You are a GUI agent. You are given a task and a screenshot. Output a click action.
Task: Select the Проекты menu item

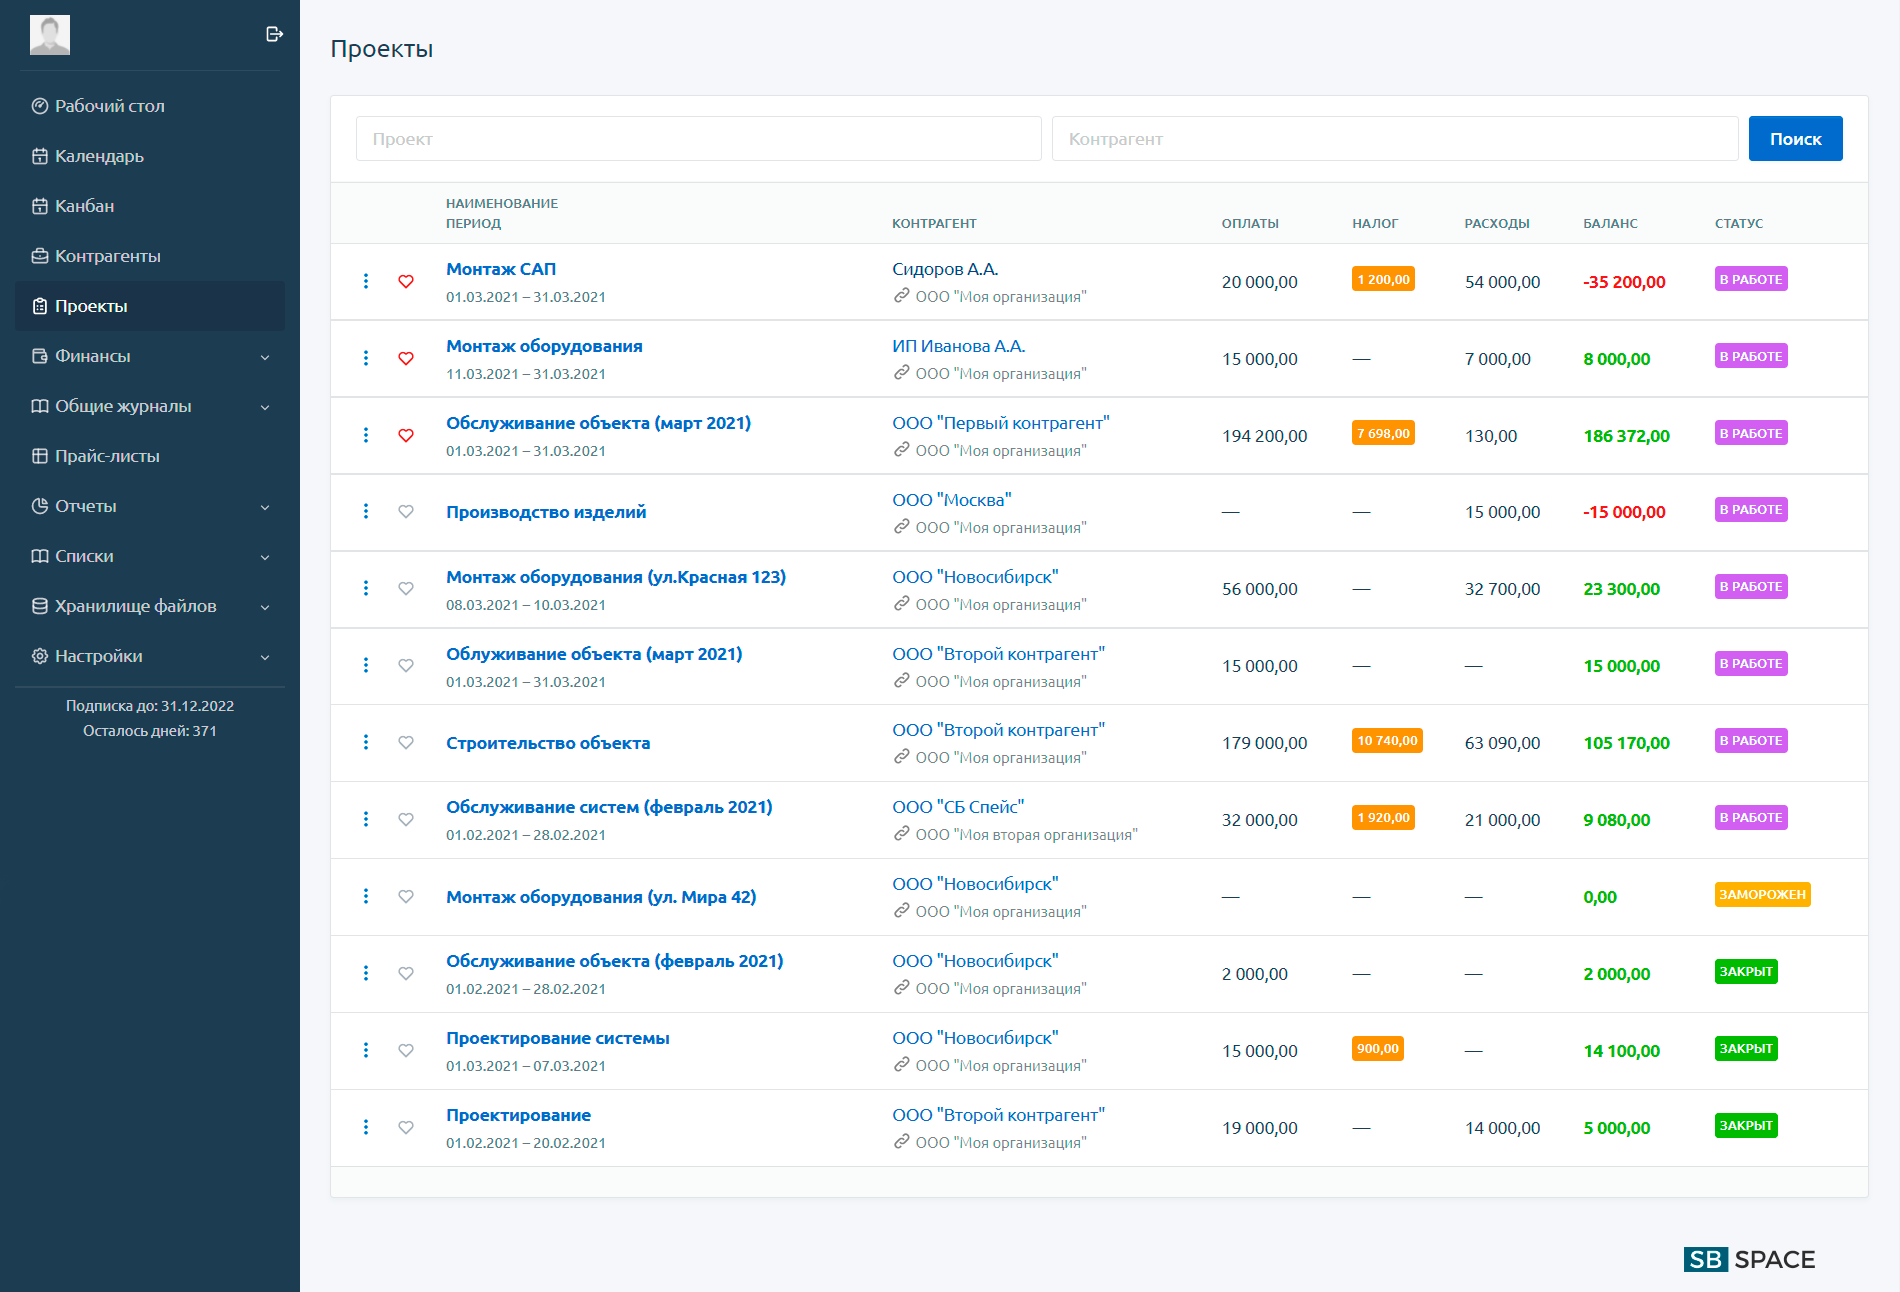92,306
